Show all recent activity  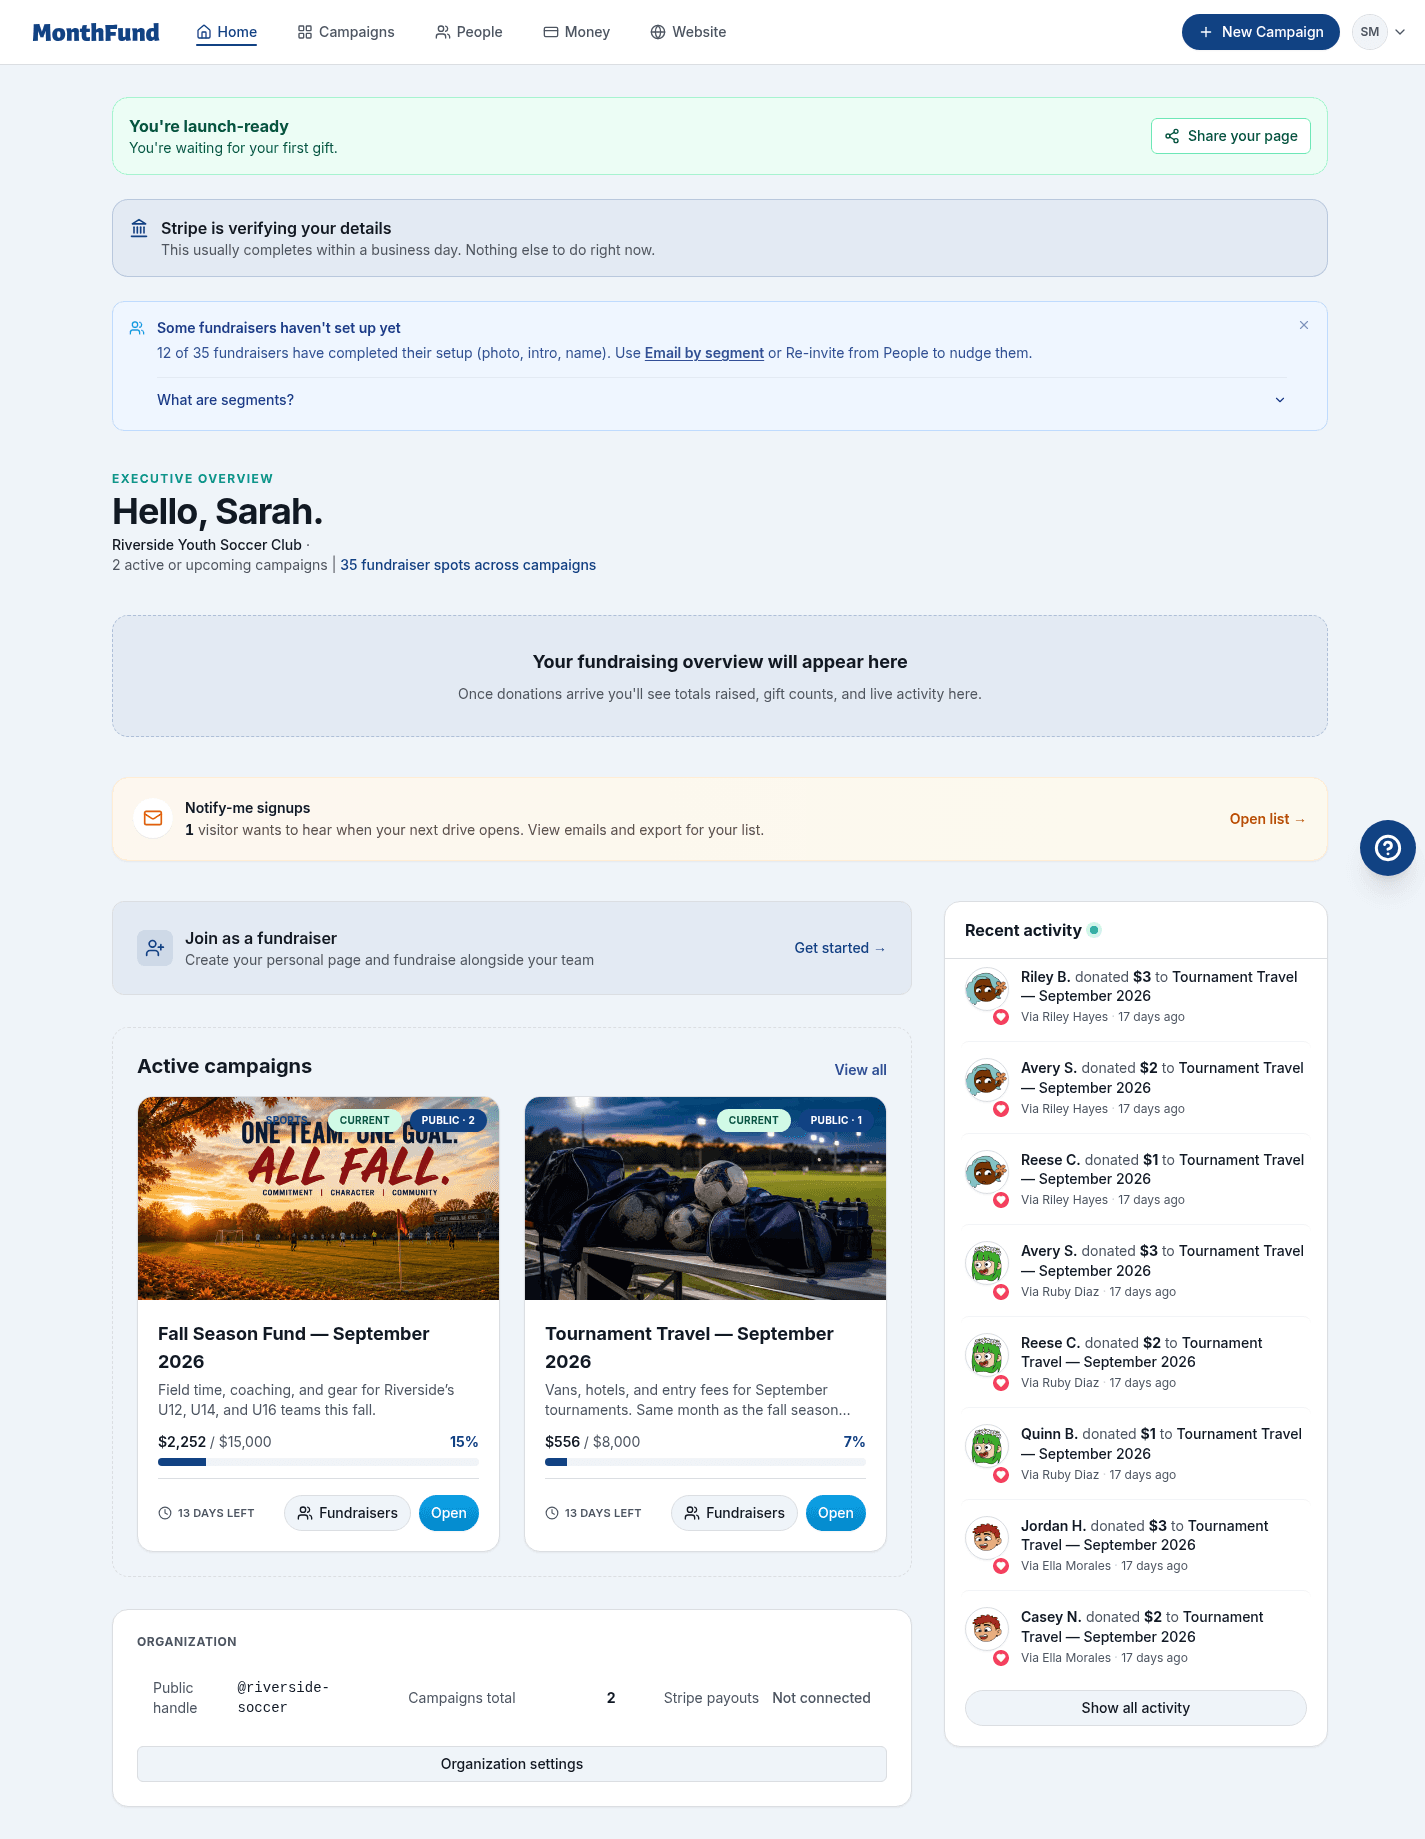coord(1136,1708)
